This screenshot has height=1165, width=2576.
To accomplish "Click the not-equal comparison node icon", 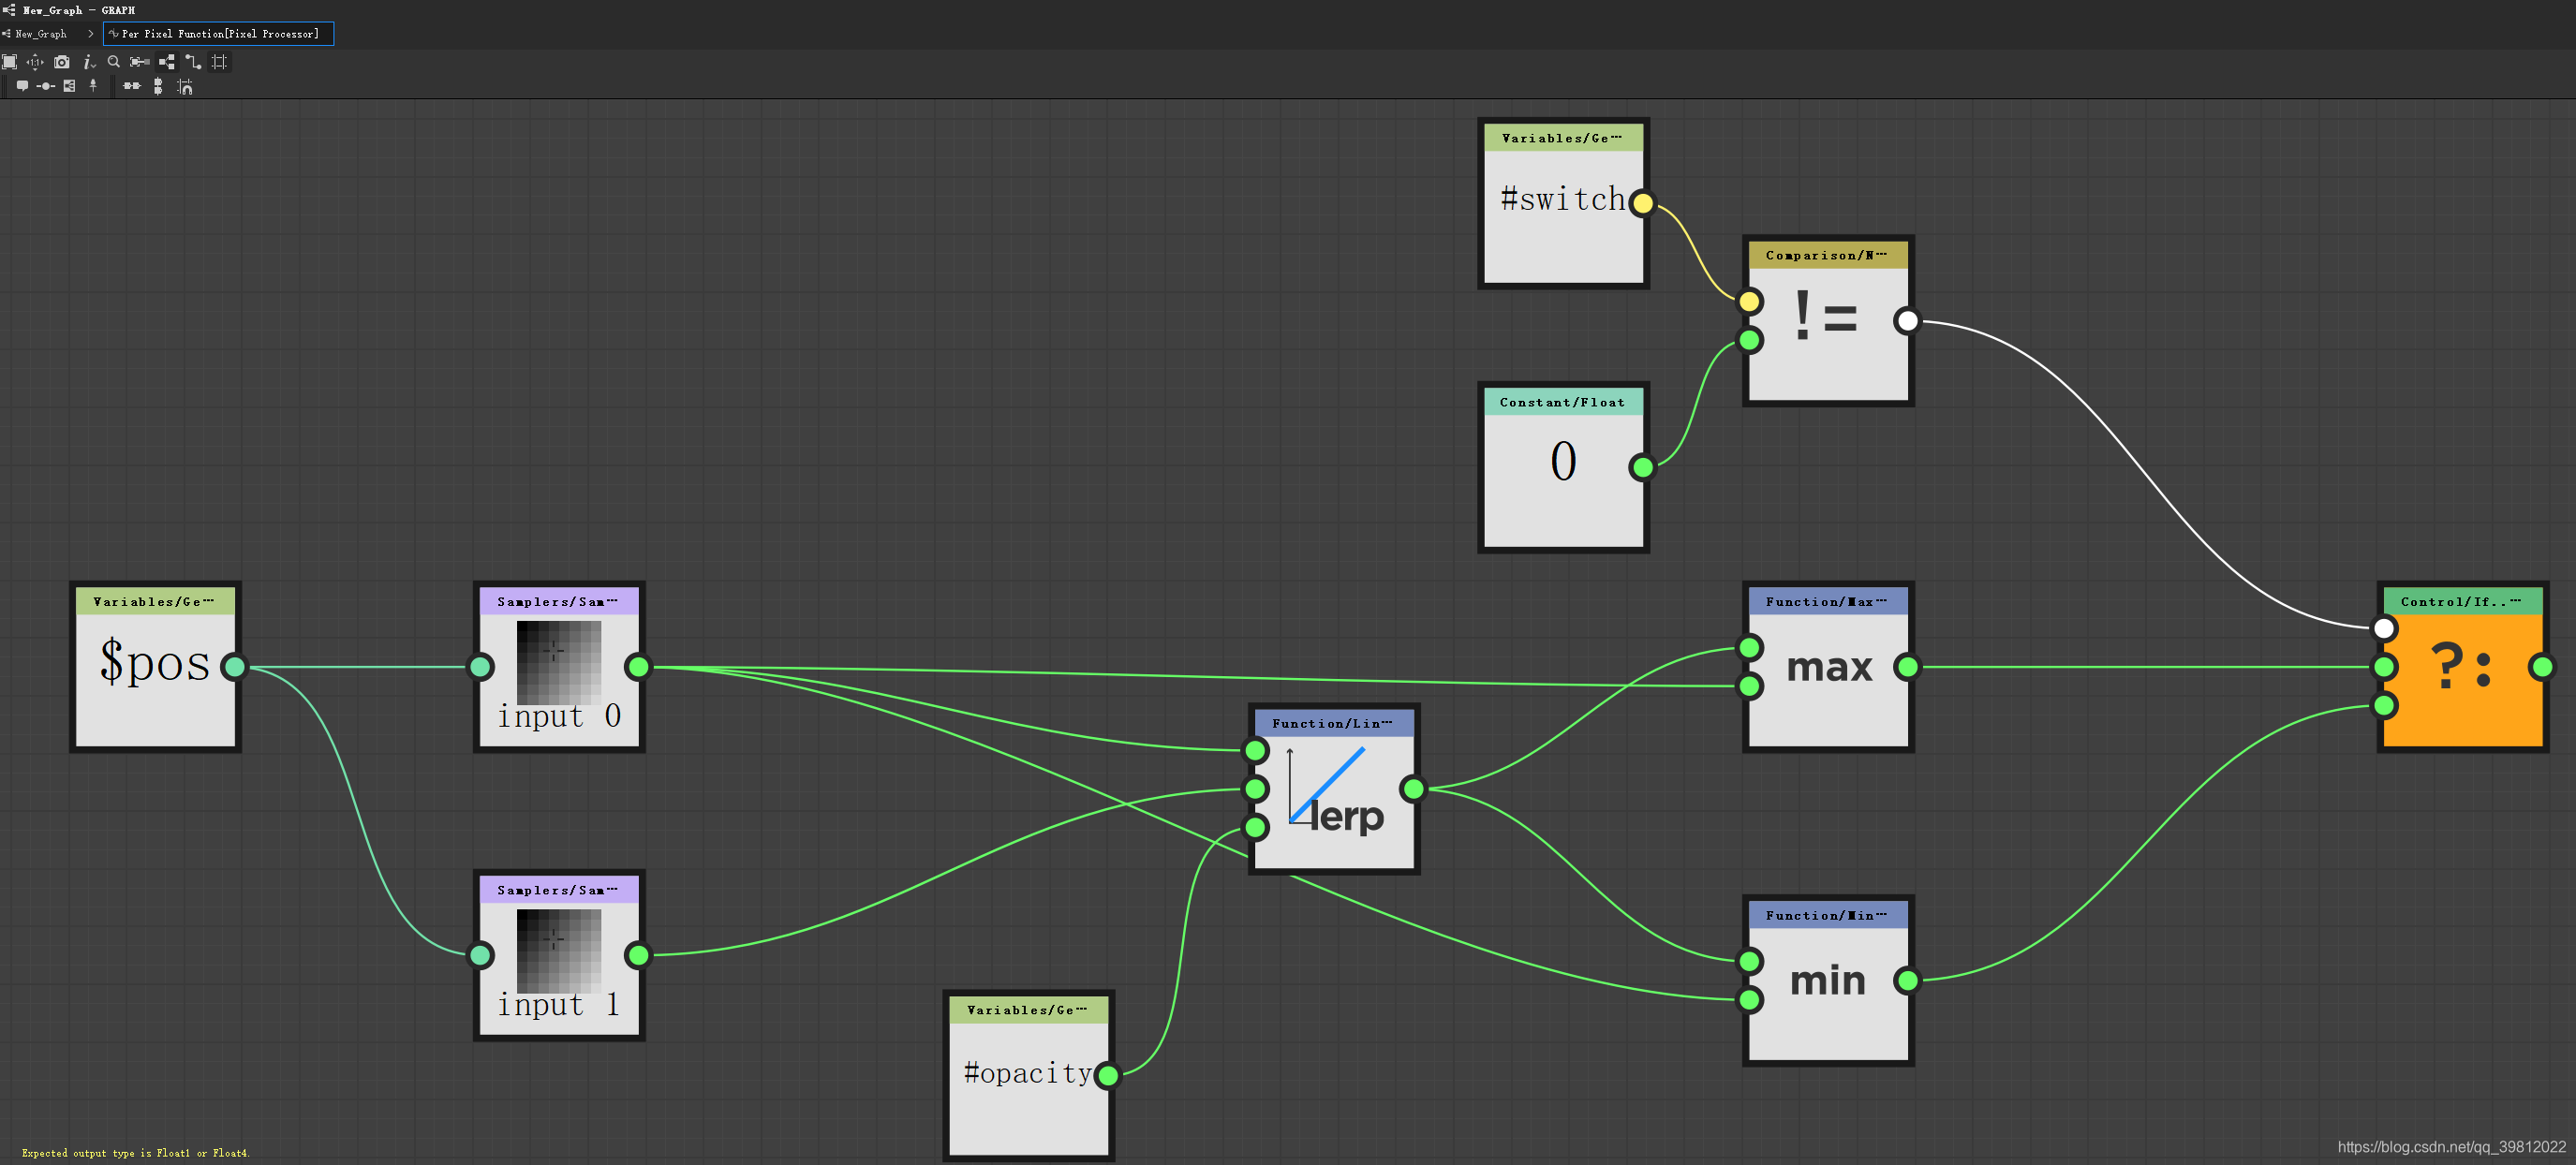I will (1822, 318).
